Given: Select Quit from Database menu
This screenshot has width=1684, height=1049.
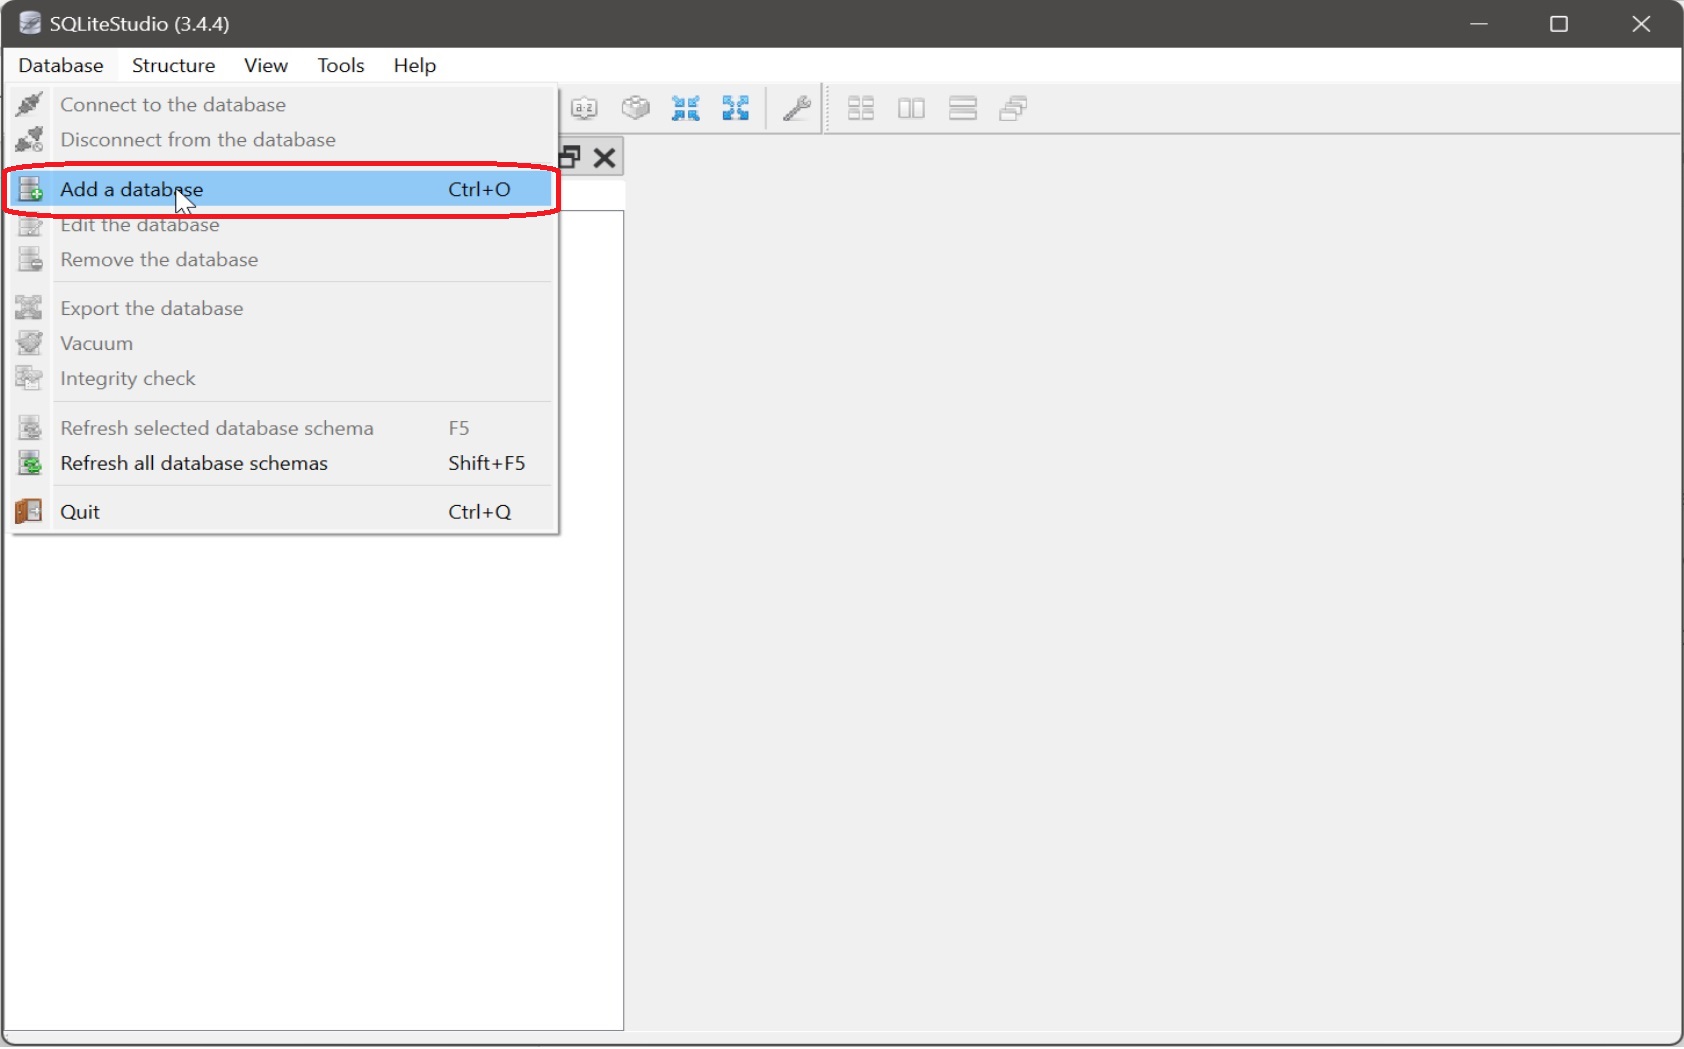Looking at the screenshot, I should point(282,512).
